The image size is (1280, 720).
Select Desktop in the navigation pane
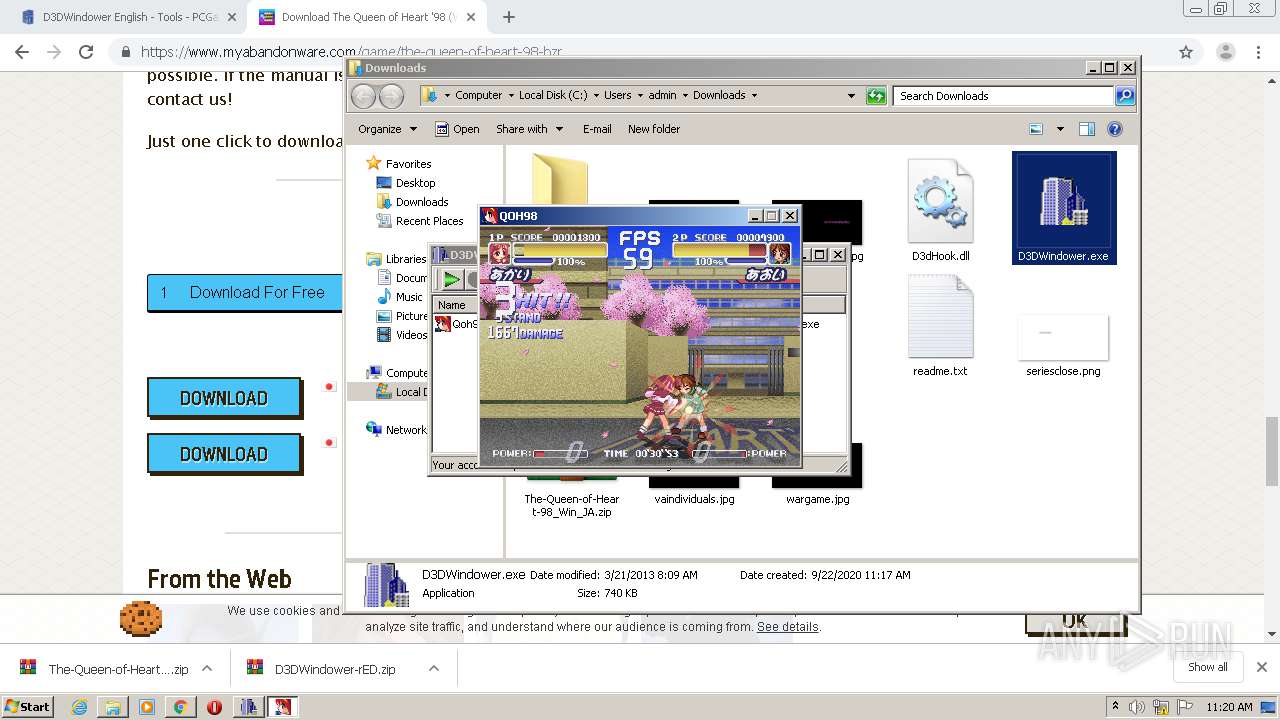point(415,183)
